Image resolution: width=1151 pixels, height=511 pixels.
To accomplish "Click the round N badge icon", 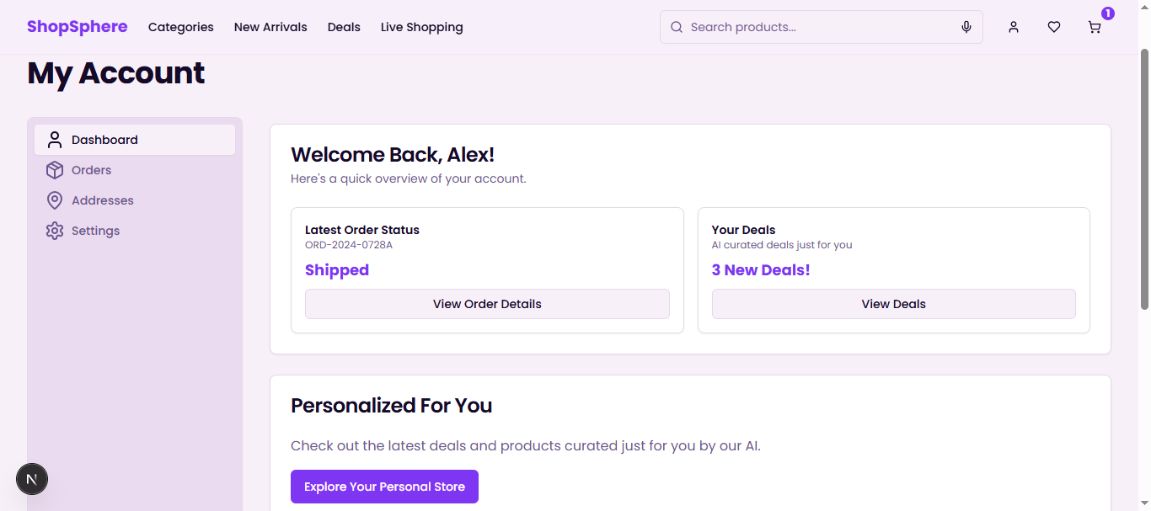I will [32, 480].
